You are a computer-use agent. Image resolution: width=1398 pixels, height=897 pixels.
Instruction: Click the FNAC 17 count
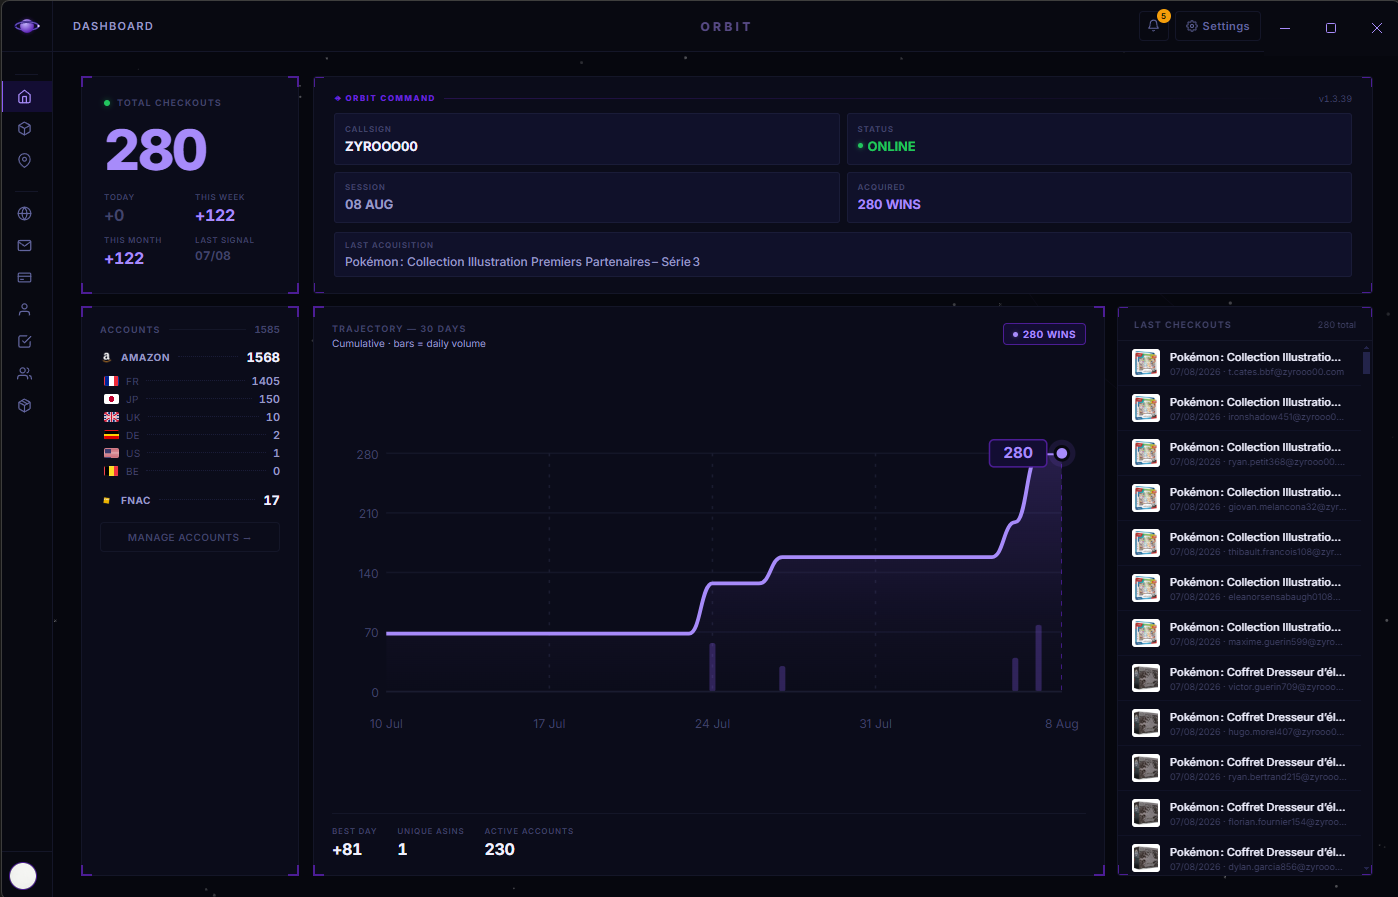pyautogui.click(x=271, y=500)
